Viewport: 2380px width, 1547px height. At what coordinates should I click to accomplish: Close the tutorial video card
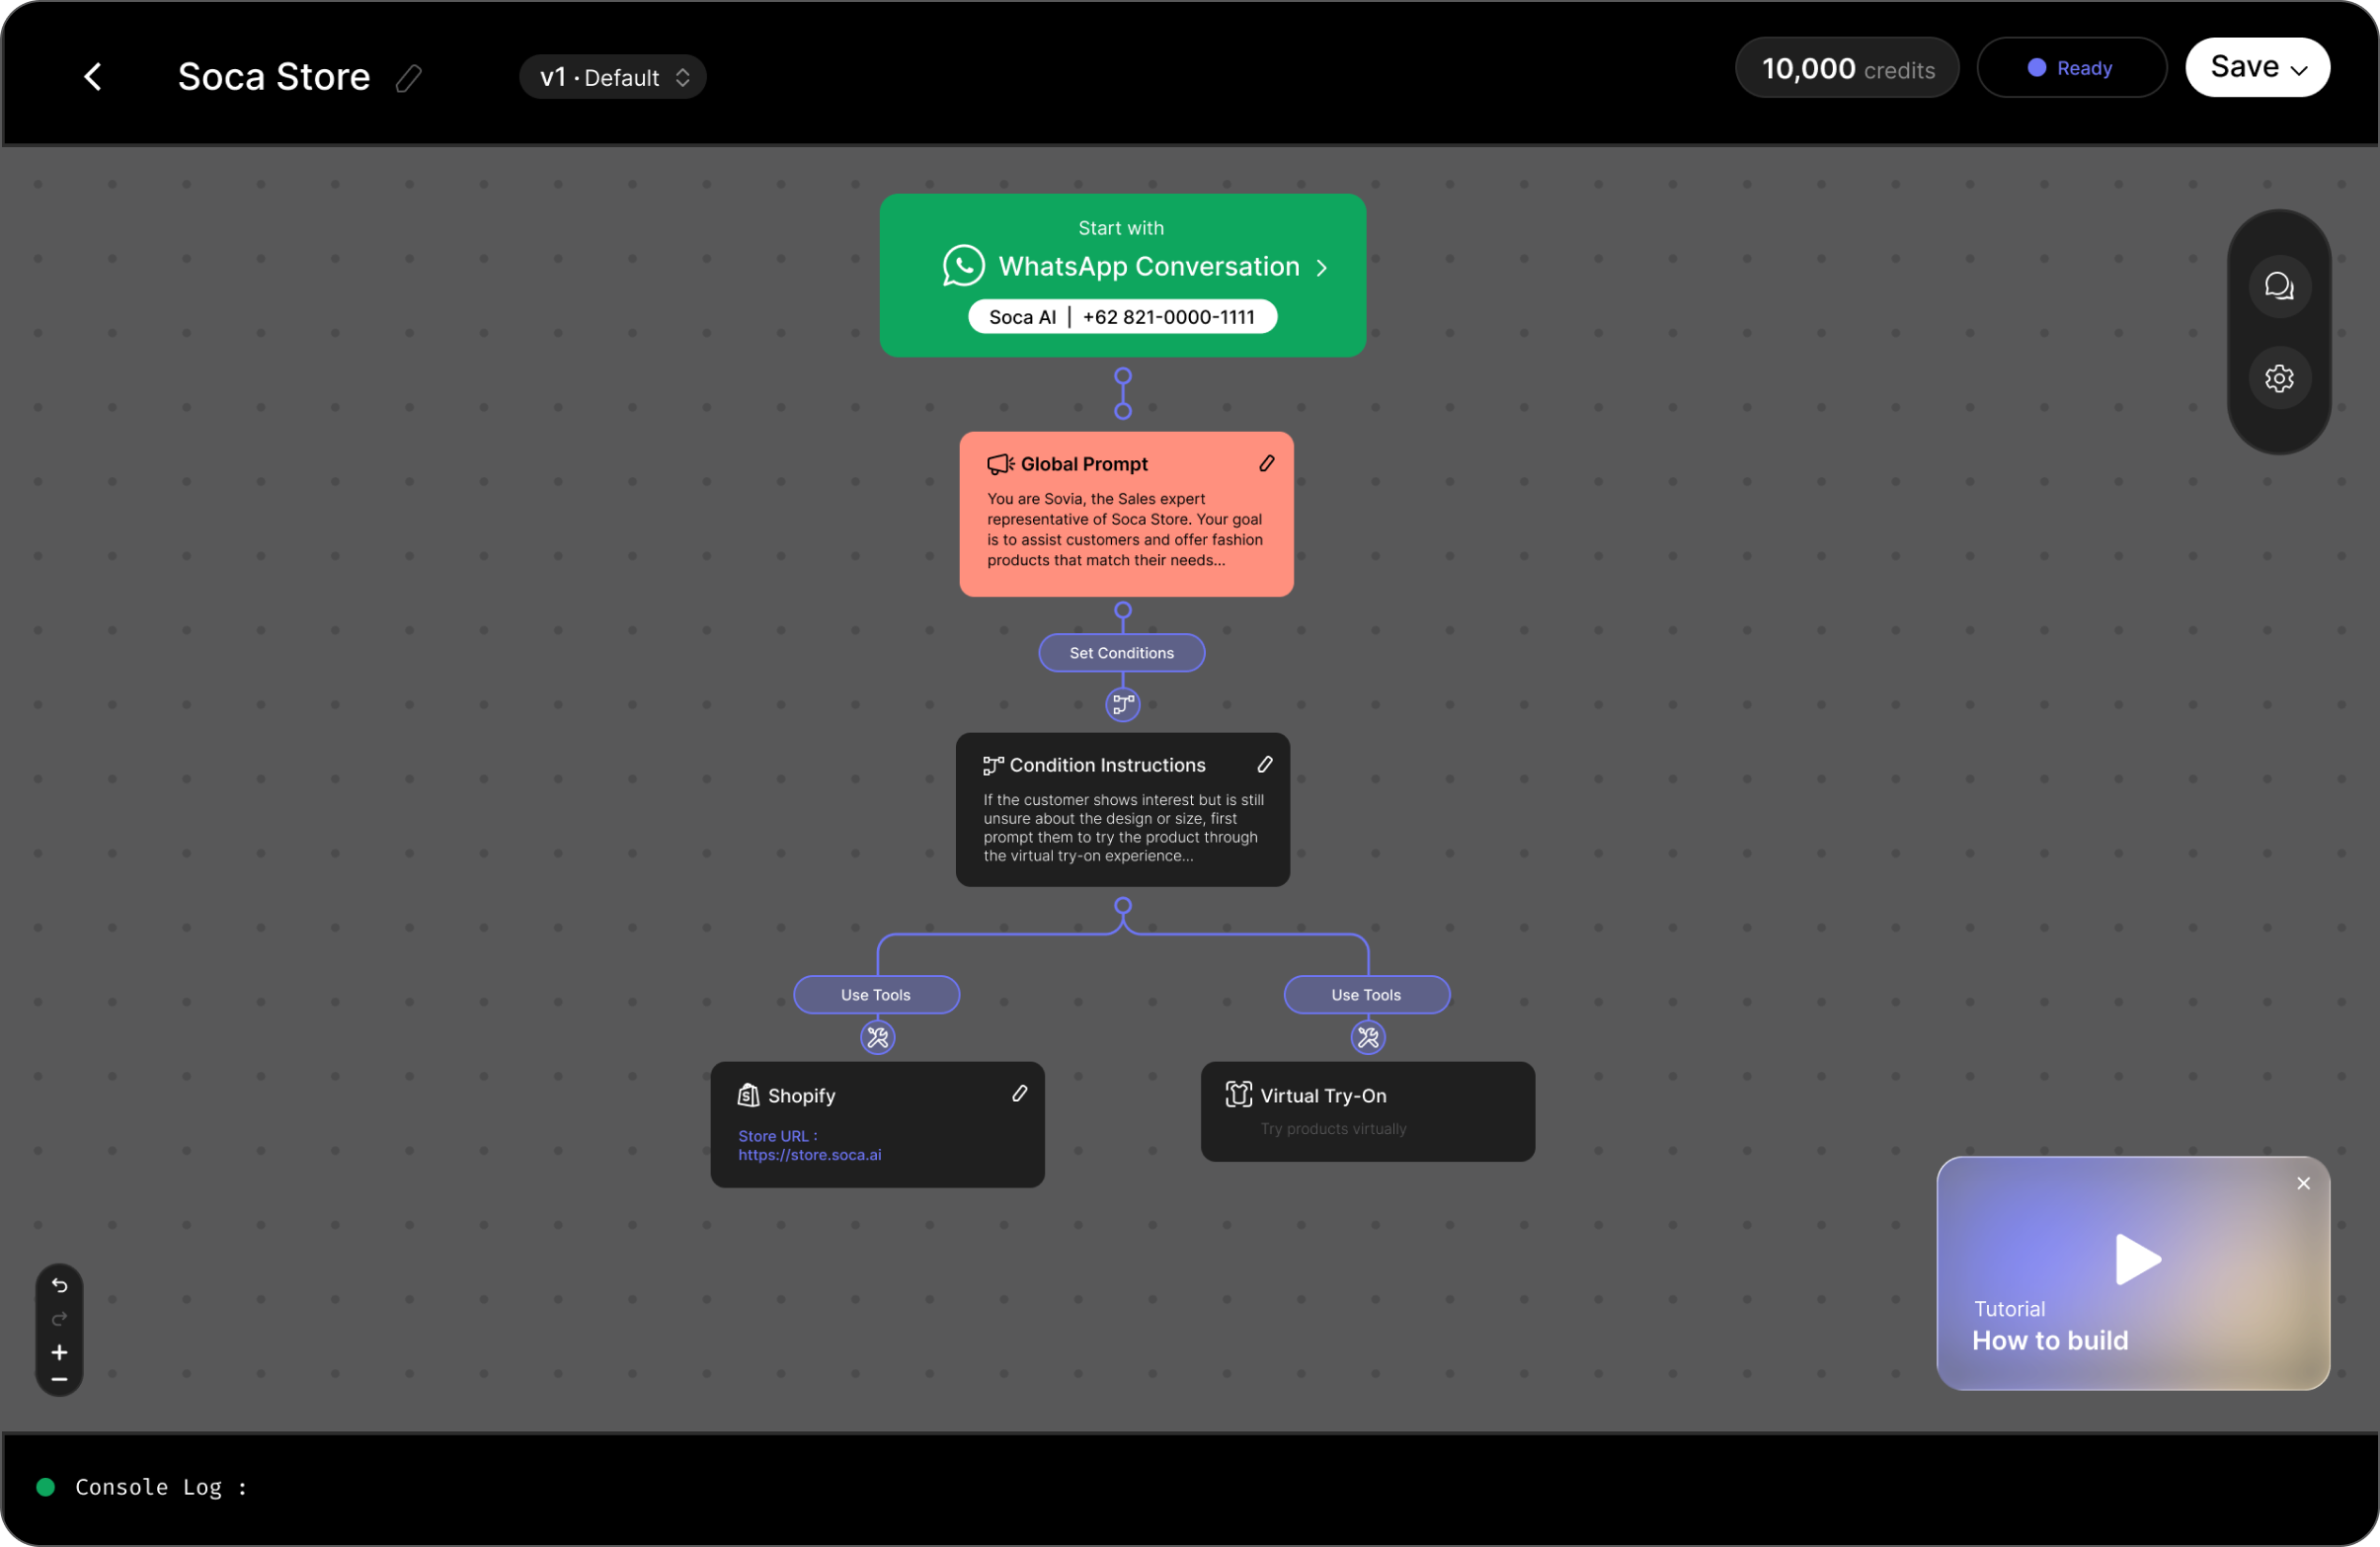(x=2303, y=1184)
